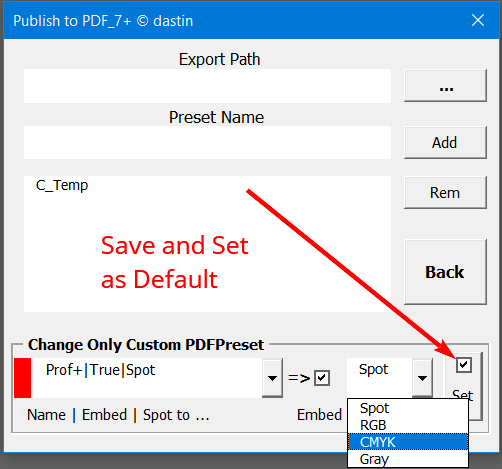Collapse the Spot dropdown with its arrow
Screen dimensions: 502x469
click(422, 378)
